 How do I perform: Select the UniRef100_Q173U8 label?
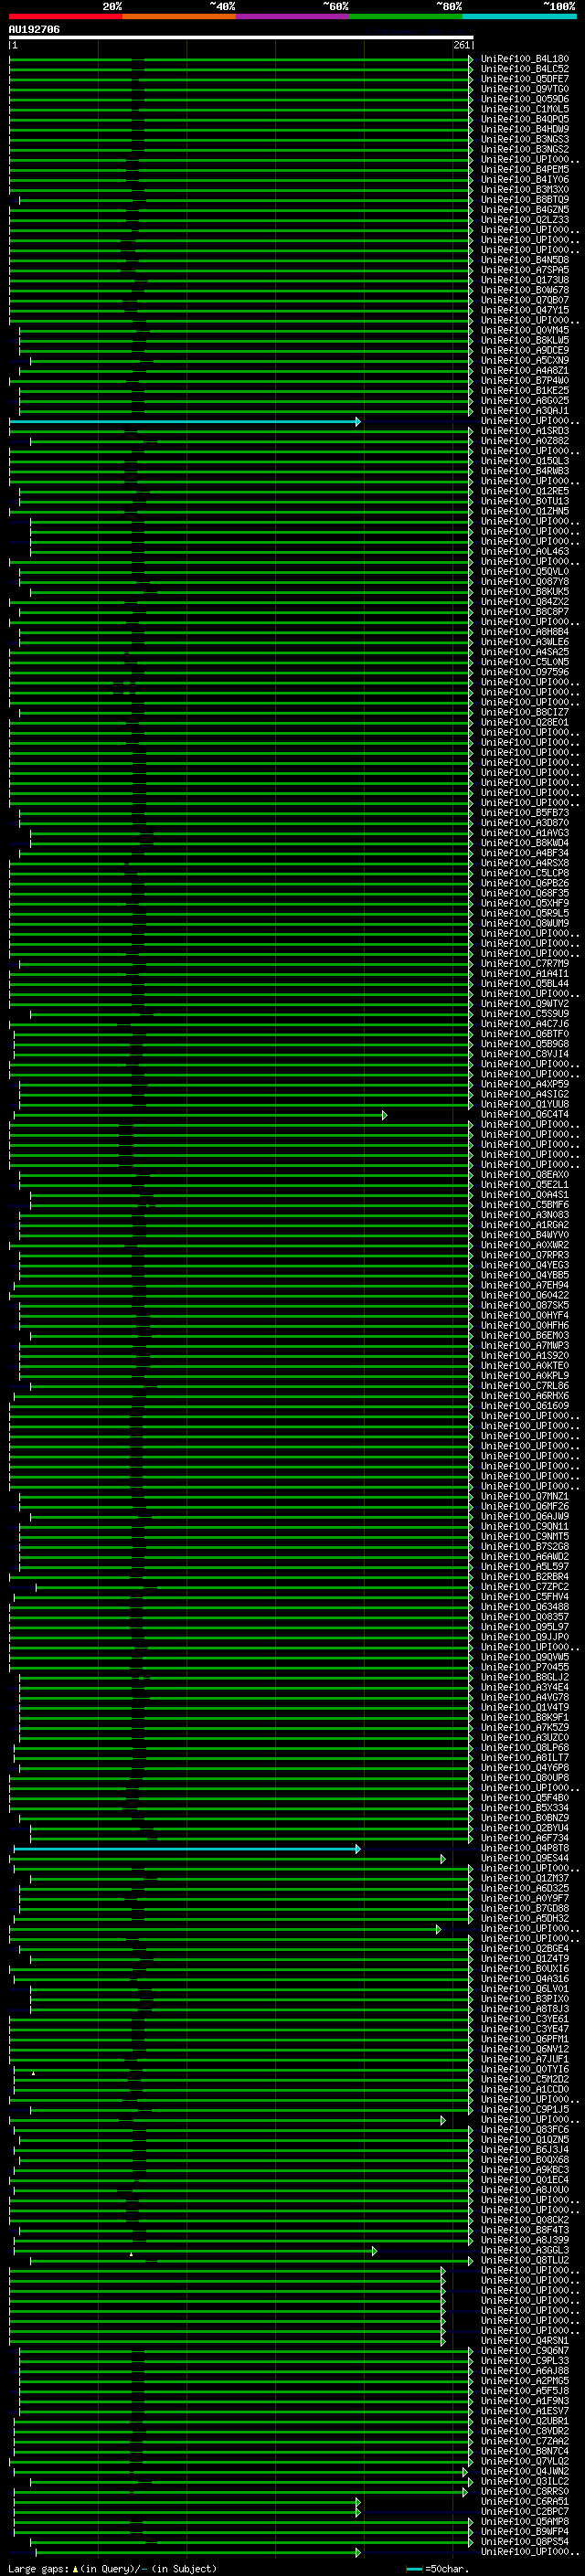pos(525,280)
